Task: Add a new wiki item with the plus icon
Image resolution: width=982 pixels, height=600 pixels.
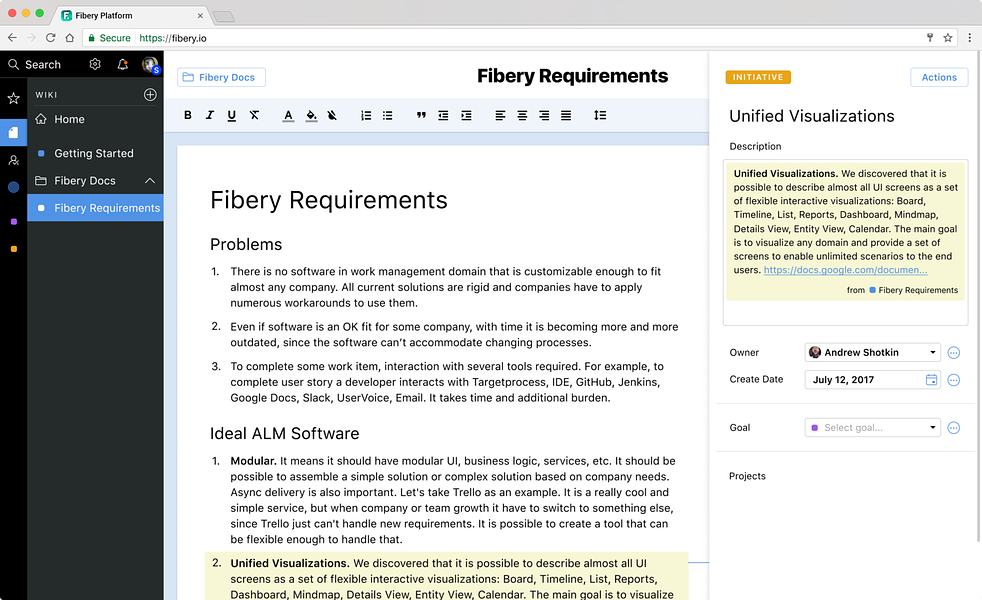Action: 150,95
